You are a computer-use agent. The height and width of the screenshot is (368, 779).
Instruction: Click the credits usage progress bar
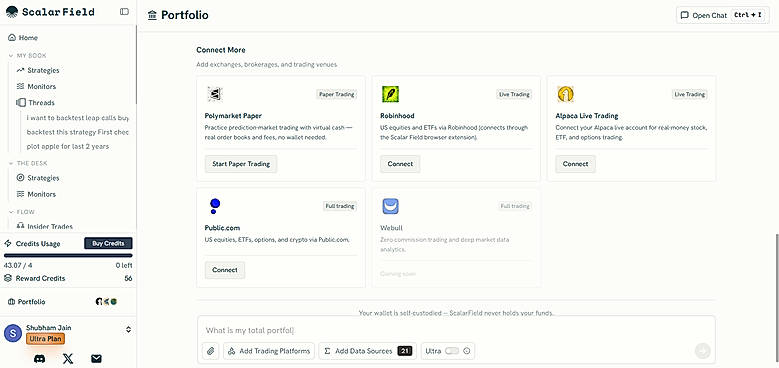[x=68, y=256]
